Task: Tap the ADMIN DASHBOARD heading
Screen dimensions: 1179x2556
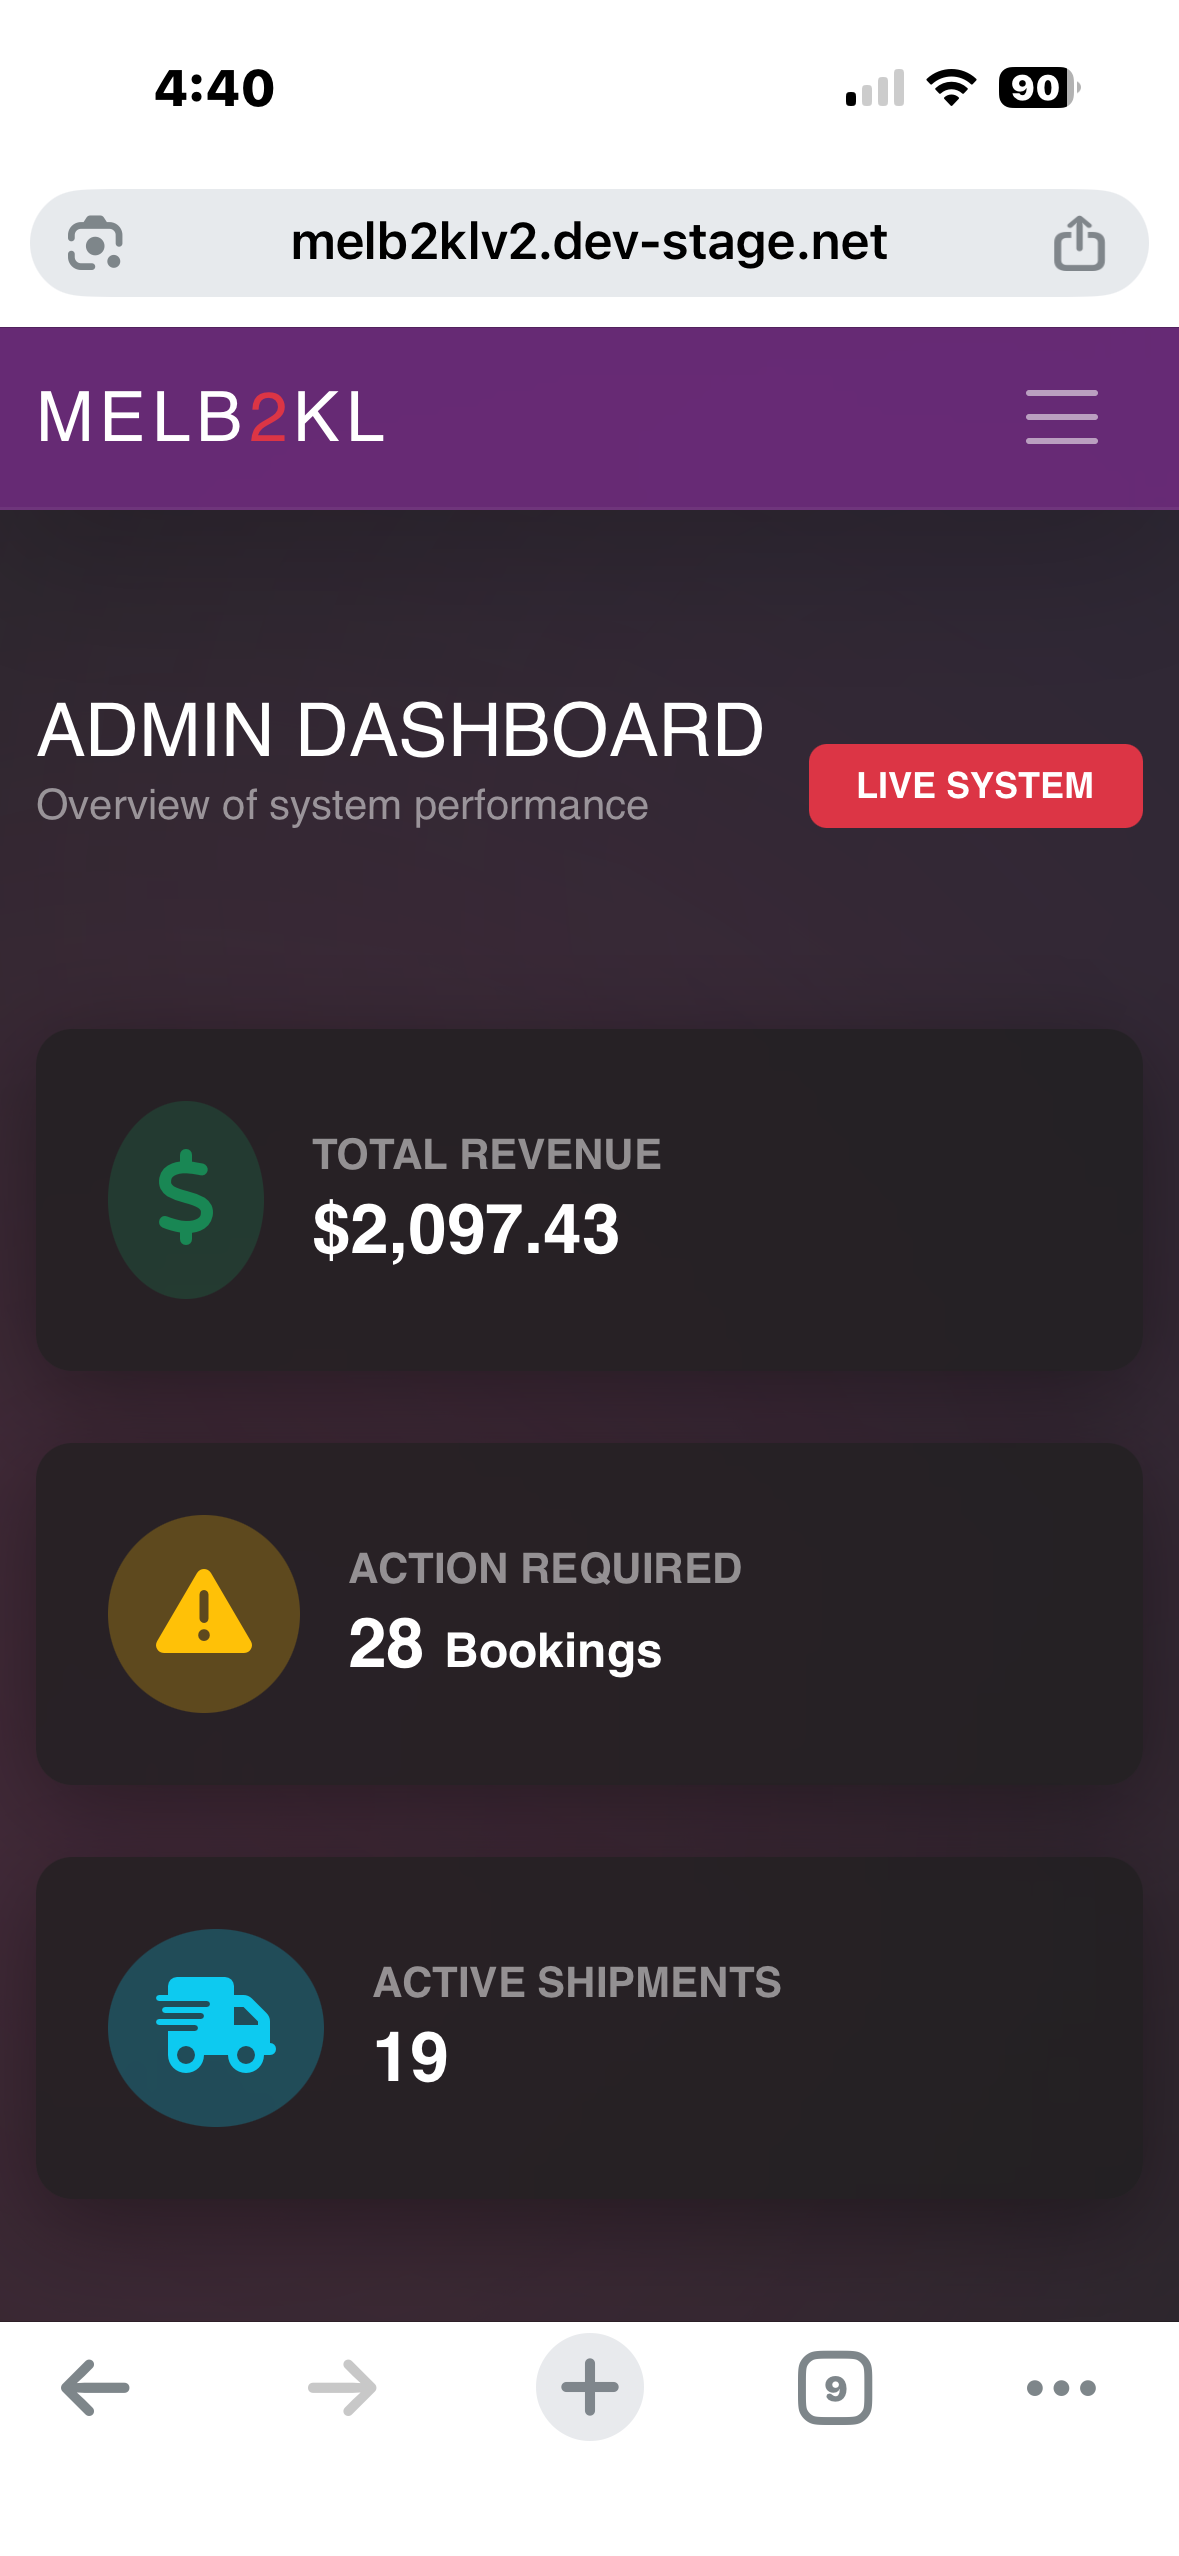Action: pyautogui.click(x=400, y=730)
